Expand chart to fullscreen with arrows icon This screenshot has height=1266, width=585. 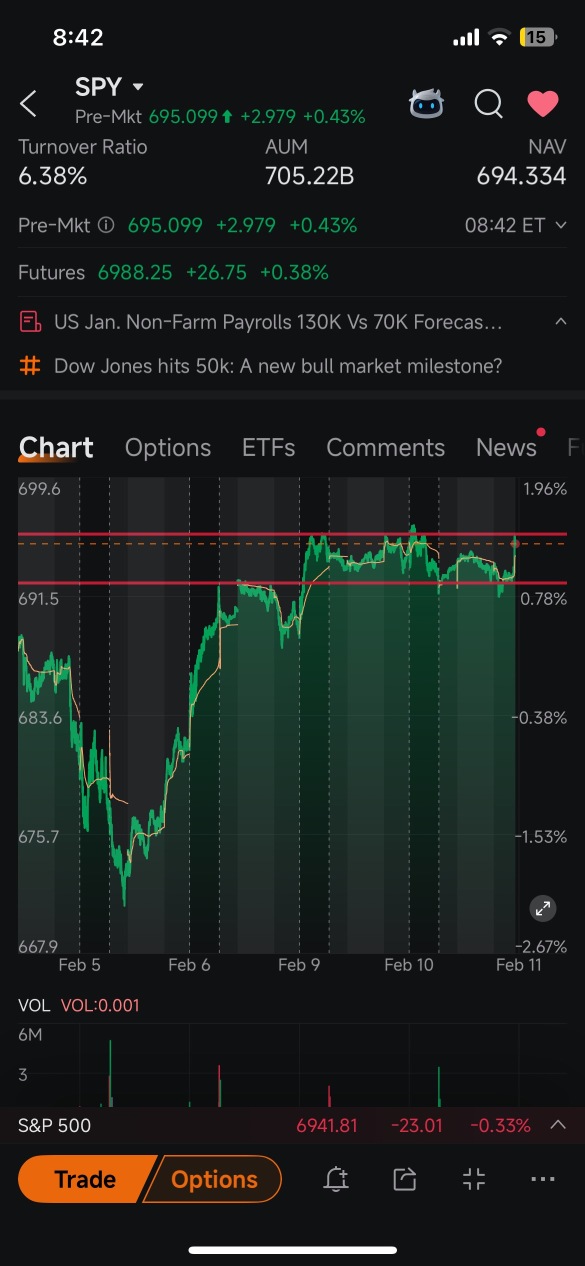pos(543,908)
